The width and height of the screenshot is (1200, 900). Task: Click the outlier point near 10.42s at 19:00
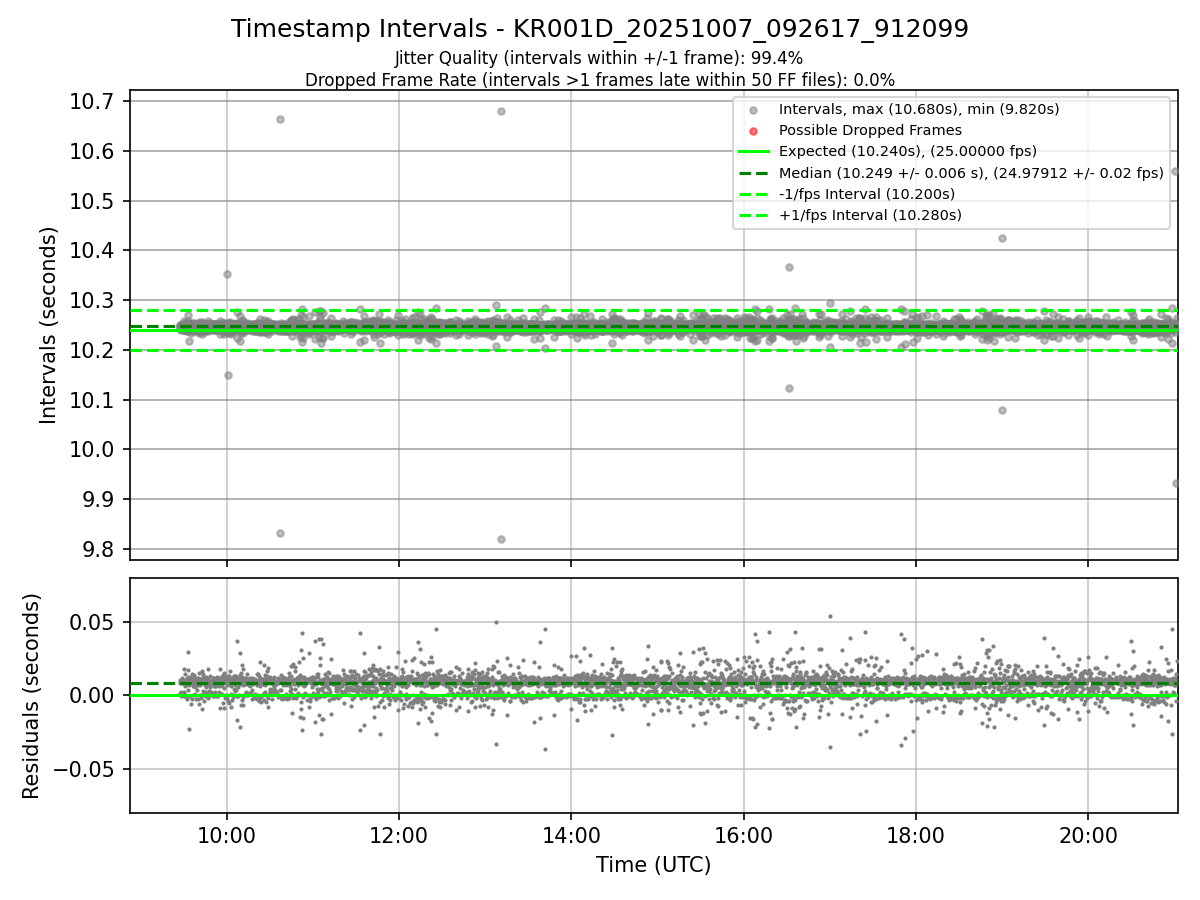pyautogui.click(x=1002, y=238)
